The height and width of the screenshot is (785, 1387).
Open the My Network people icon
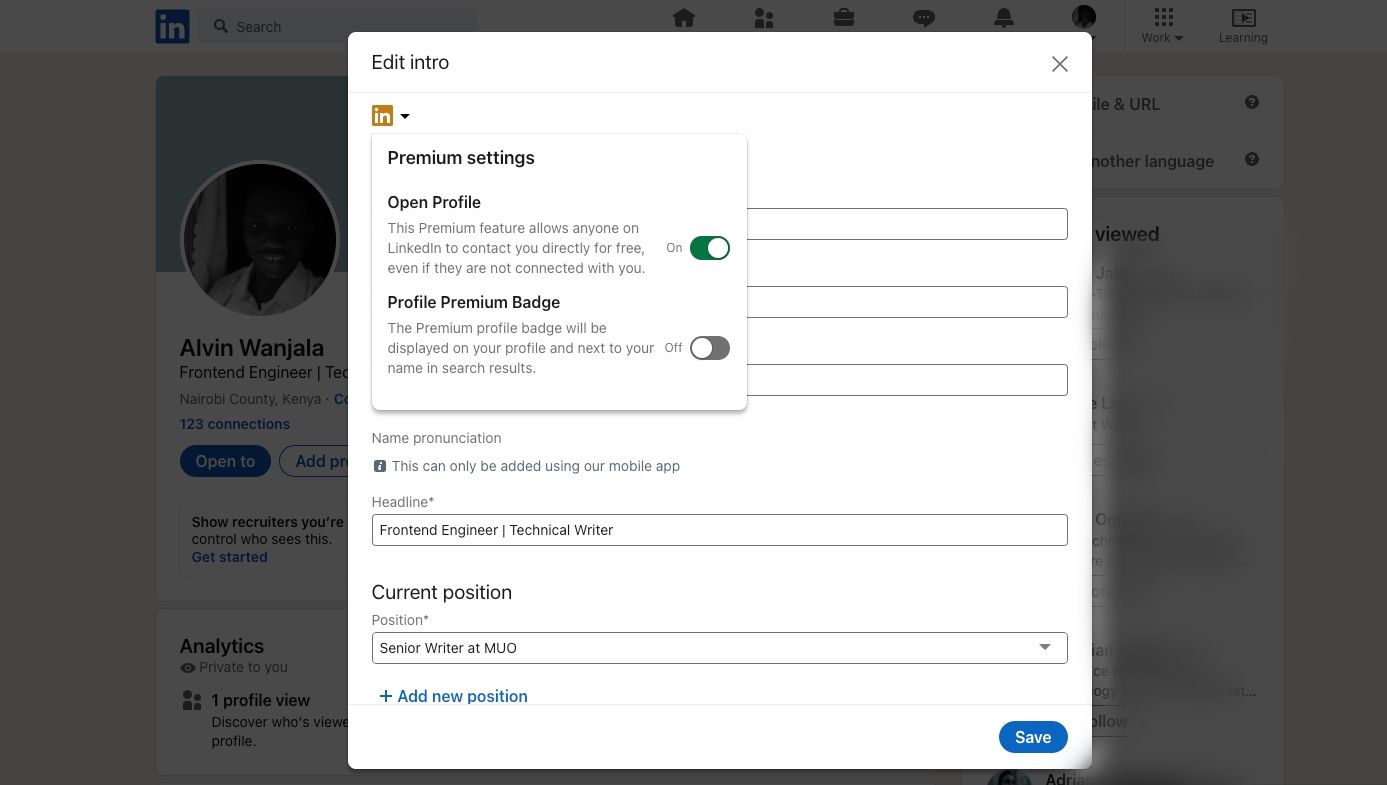(764, 18)
